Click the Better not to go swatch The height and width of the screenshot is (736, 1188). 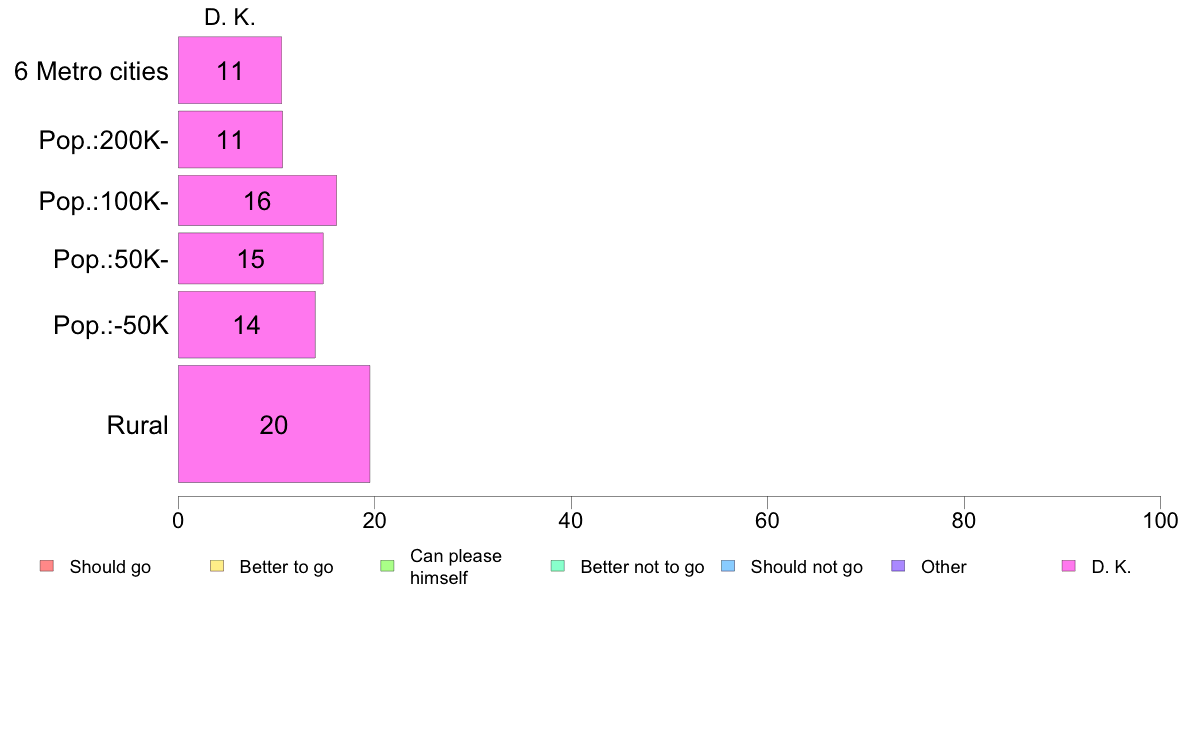pos(558,566)
